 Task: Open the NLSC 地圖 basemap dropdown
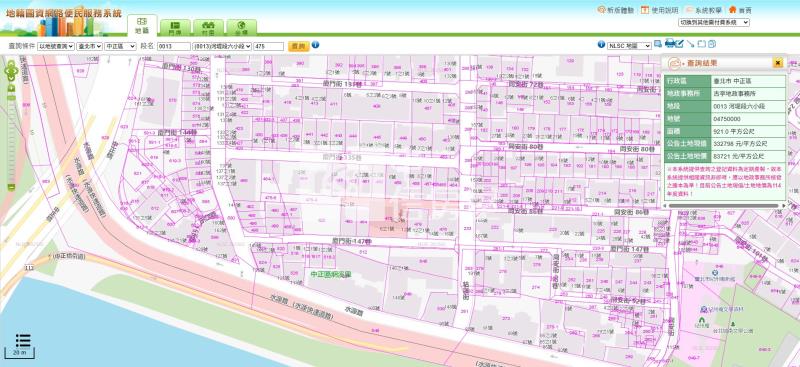630,45
